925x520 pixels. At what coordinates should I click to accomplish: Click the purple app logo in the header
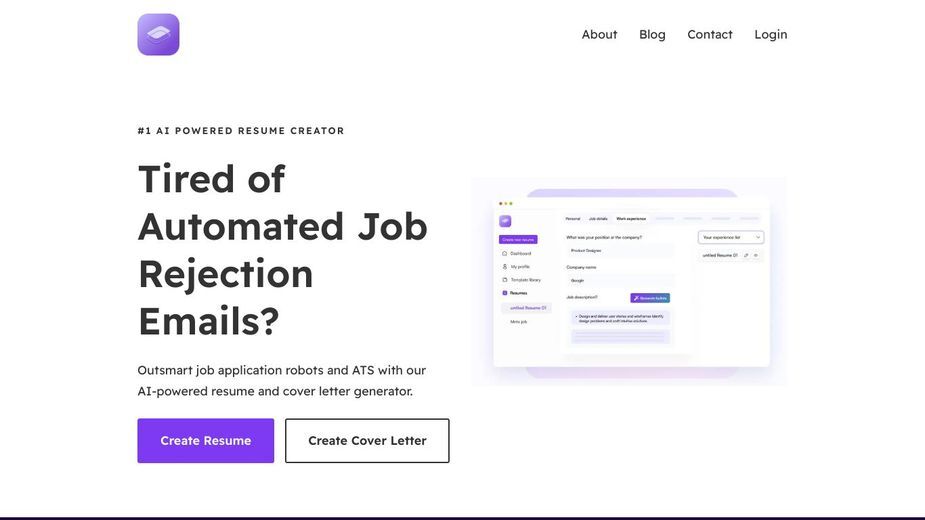[x=158, y=34]
